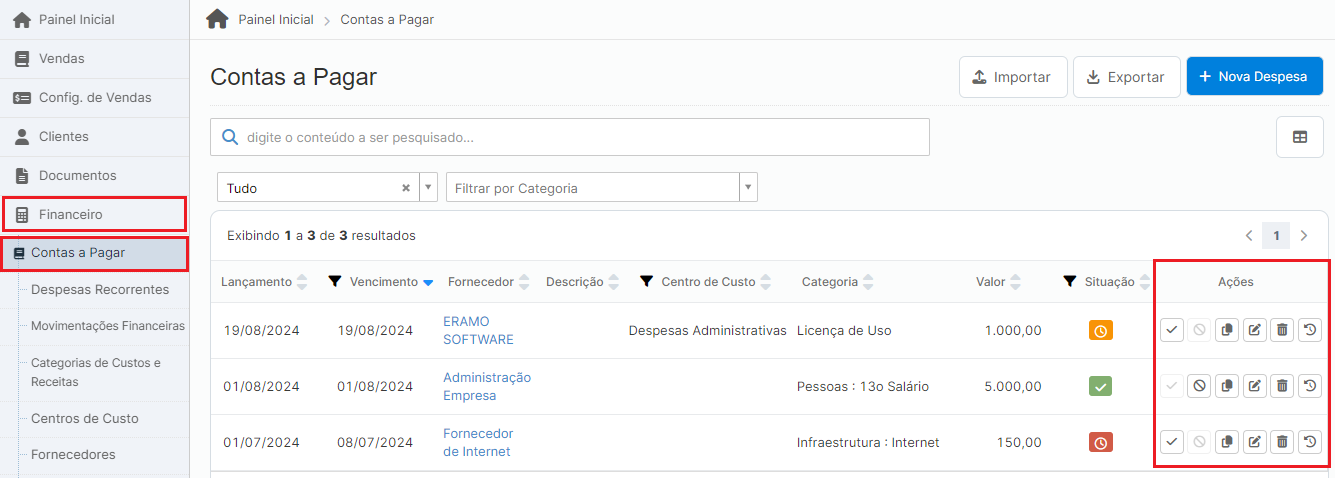Sort by the Valor column
The image size is (1335, 478).
pos(1017,282)
